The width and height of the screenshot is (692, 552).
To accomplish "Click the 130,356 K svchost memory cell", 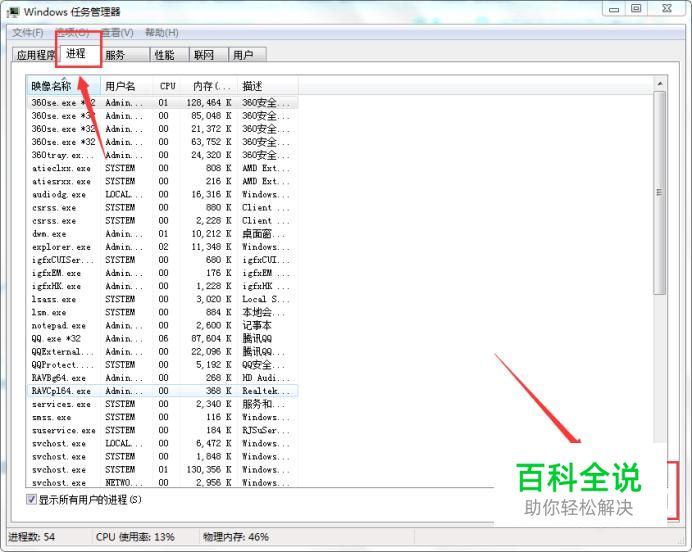I will point(209,469).
